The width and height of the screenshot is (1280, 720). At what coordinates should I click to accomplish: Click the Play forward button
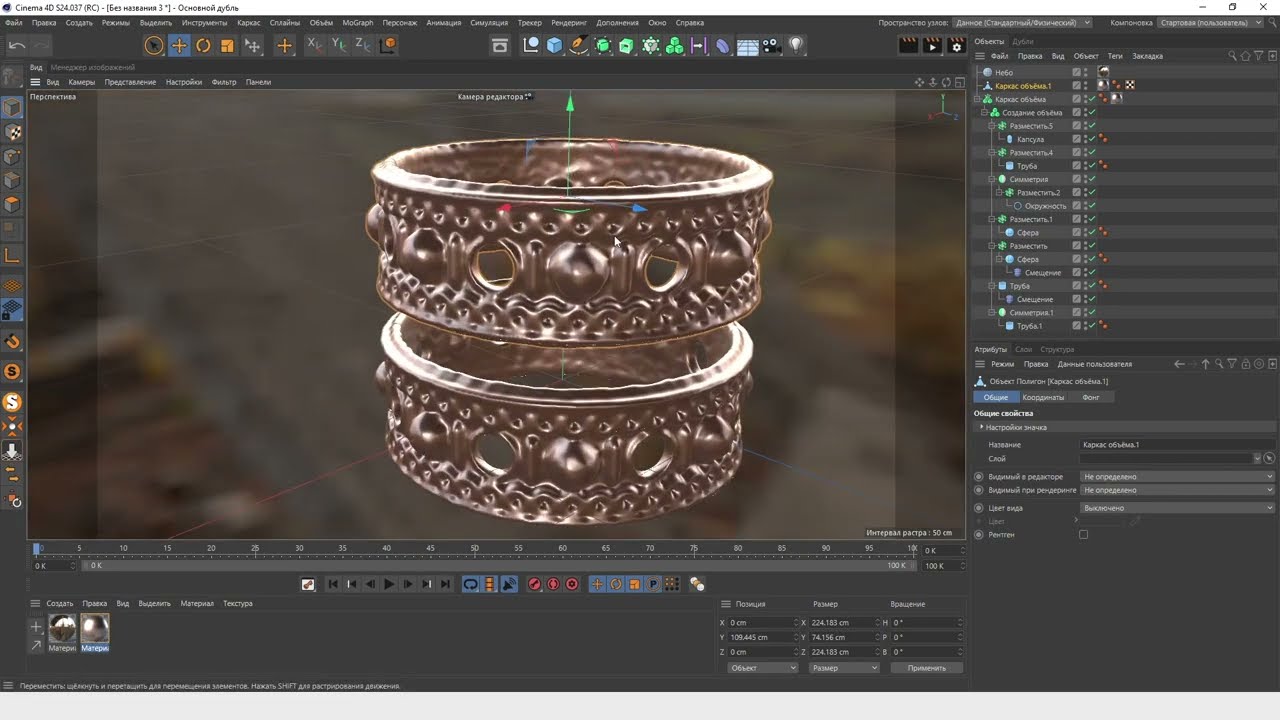coord(389,584)
